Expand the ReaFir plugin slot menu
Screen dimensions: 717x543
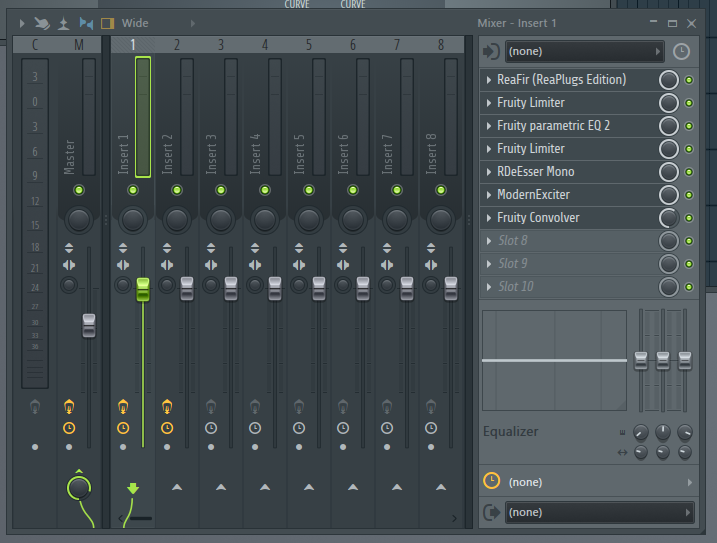pyautogui.click(x=489, y=80)
